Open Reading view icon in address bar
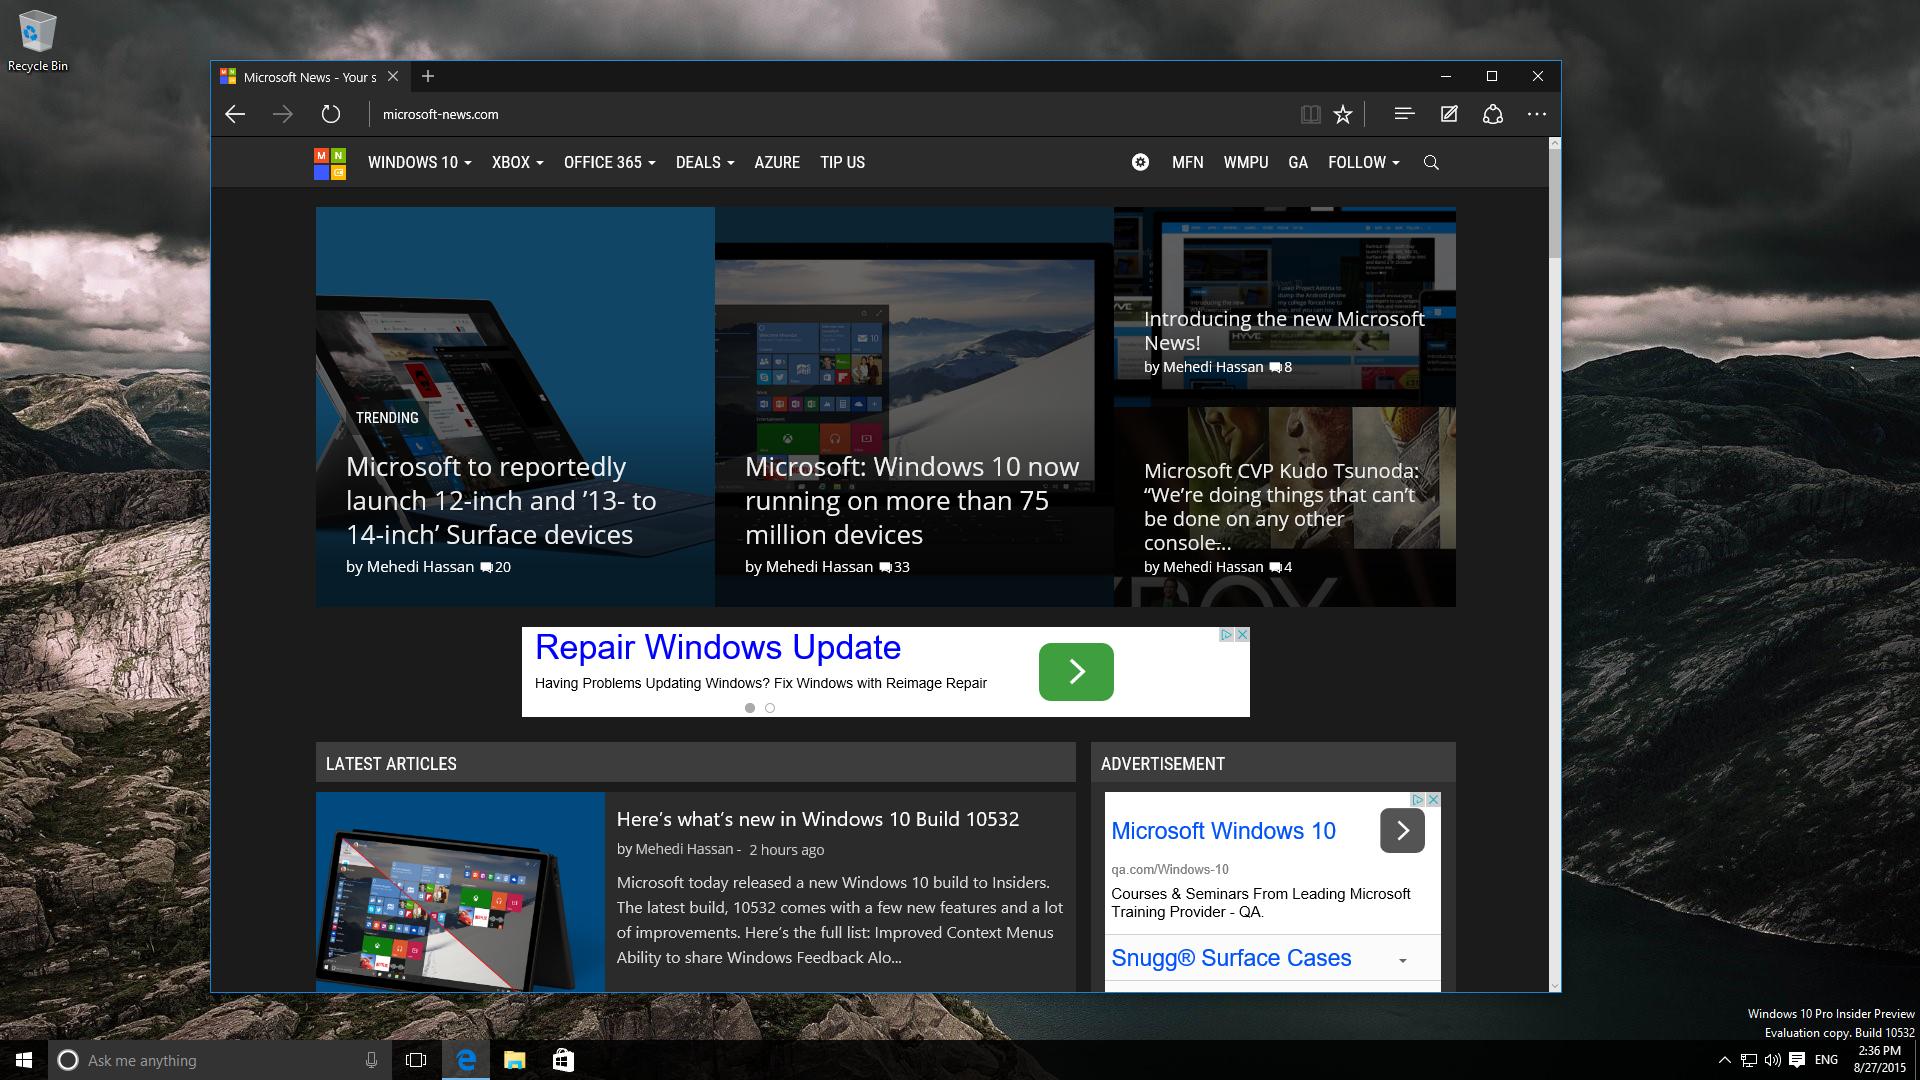Viewport: 1920px width, 1080px height. [1310, 114]
